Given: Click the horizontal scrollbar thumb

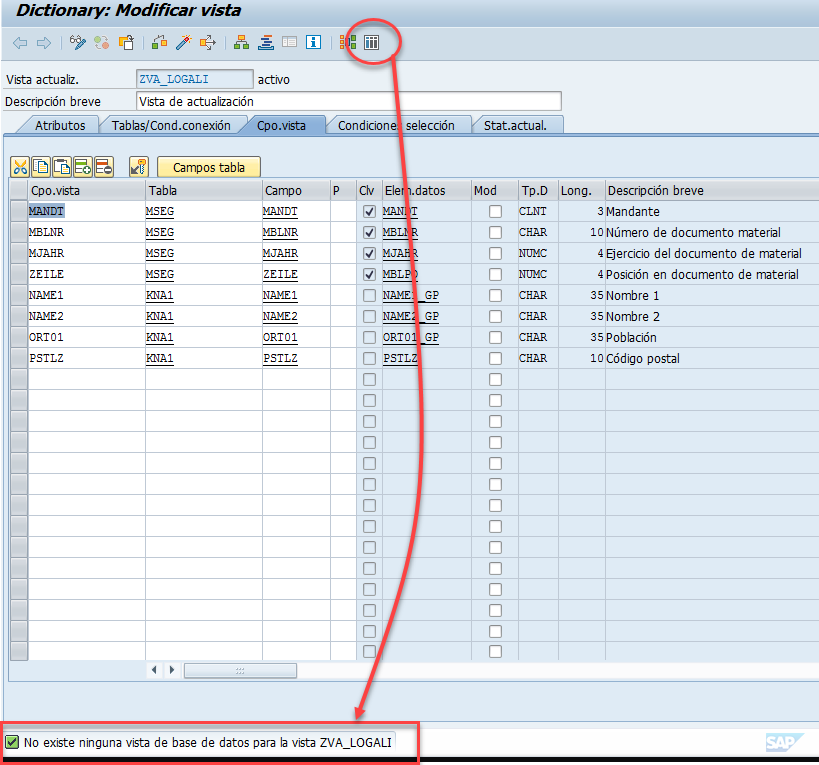Looking at the screenshot, I should point(240,670).
